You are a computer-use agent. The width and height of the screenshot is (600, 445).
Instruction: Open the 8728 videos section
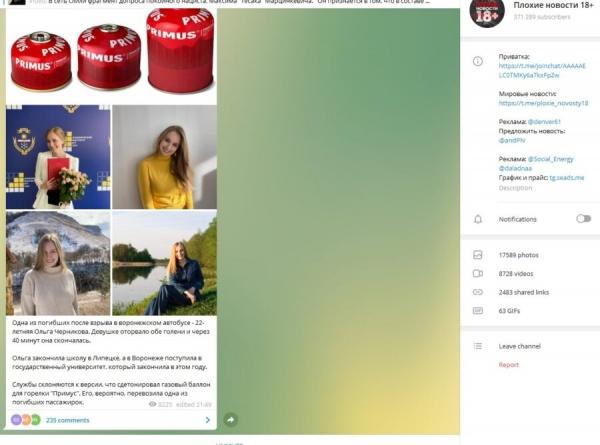[516, 274]
